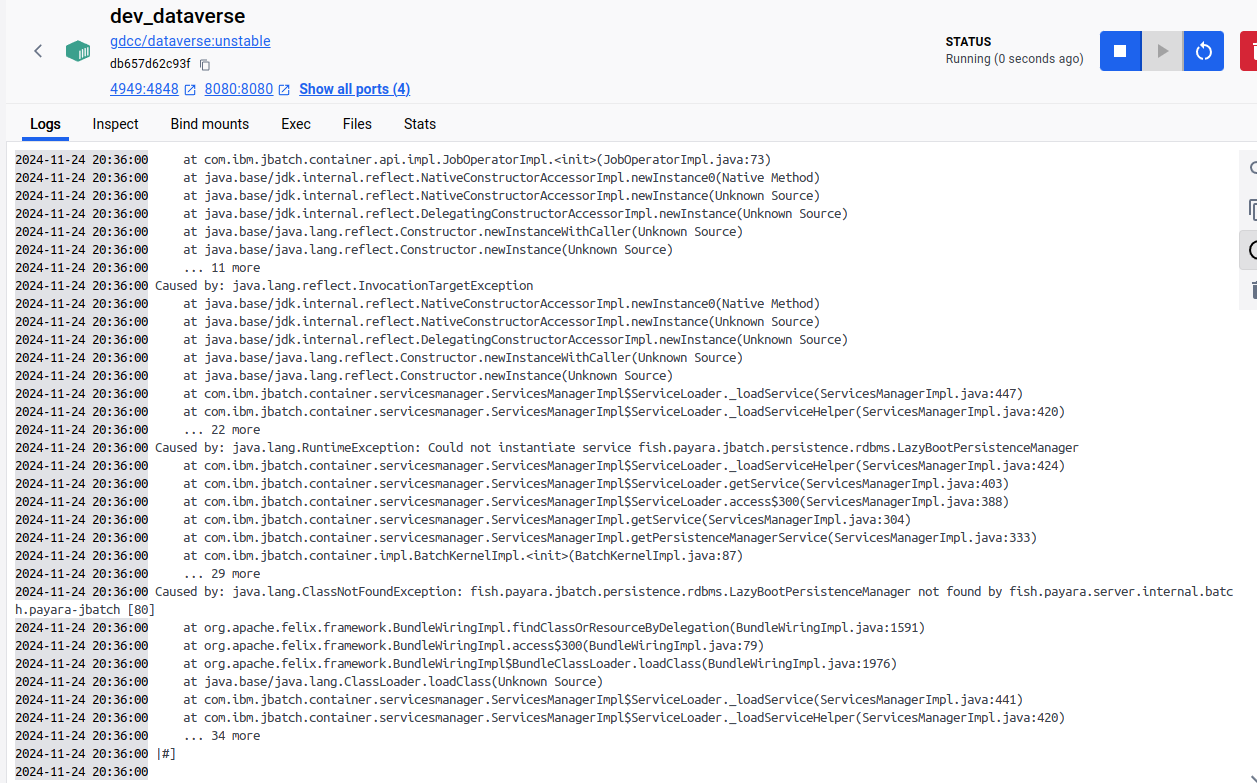The width and height of the screenshot is (1257, 783).
Task: View the Files tab
Action: [357, 124]
